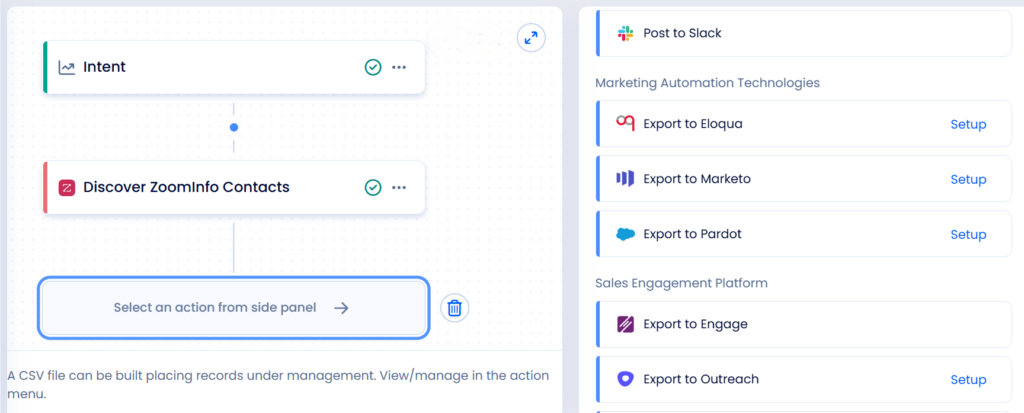
Task: Click the Pardot Salesforce cloud icon
Action: (x=625, y=234)
